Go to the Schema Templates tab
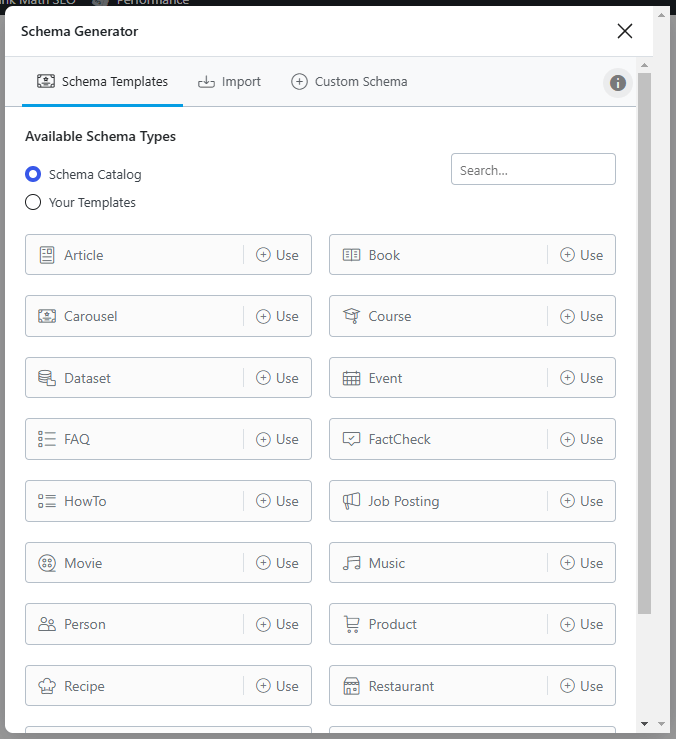The image size is (676, 739). (x=102, y=82)
